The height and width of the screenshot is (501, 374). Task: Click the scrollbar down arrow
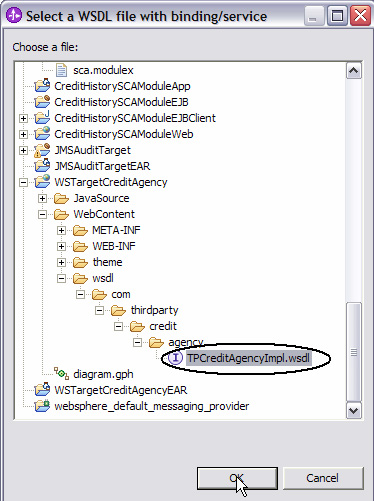point(354,411)
